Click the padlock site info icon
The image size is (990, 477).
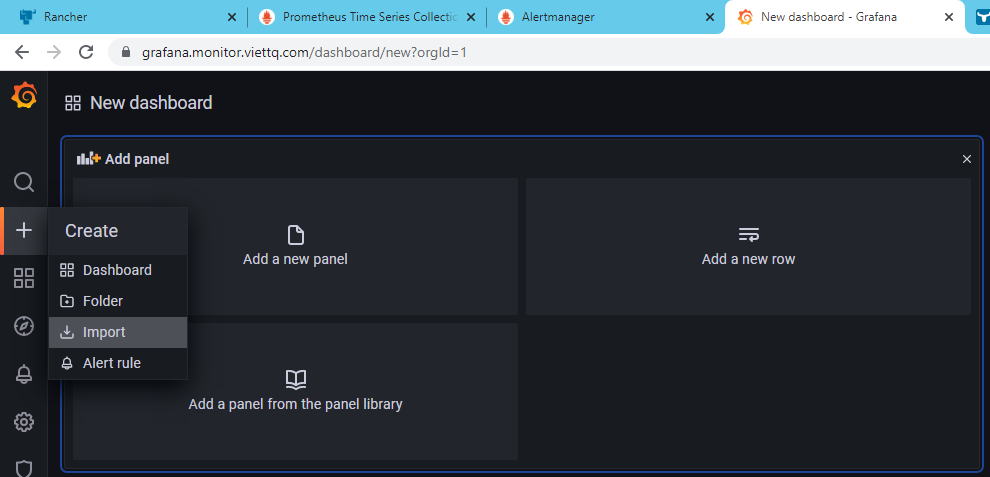point(126,52)
